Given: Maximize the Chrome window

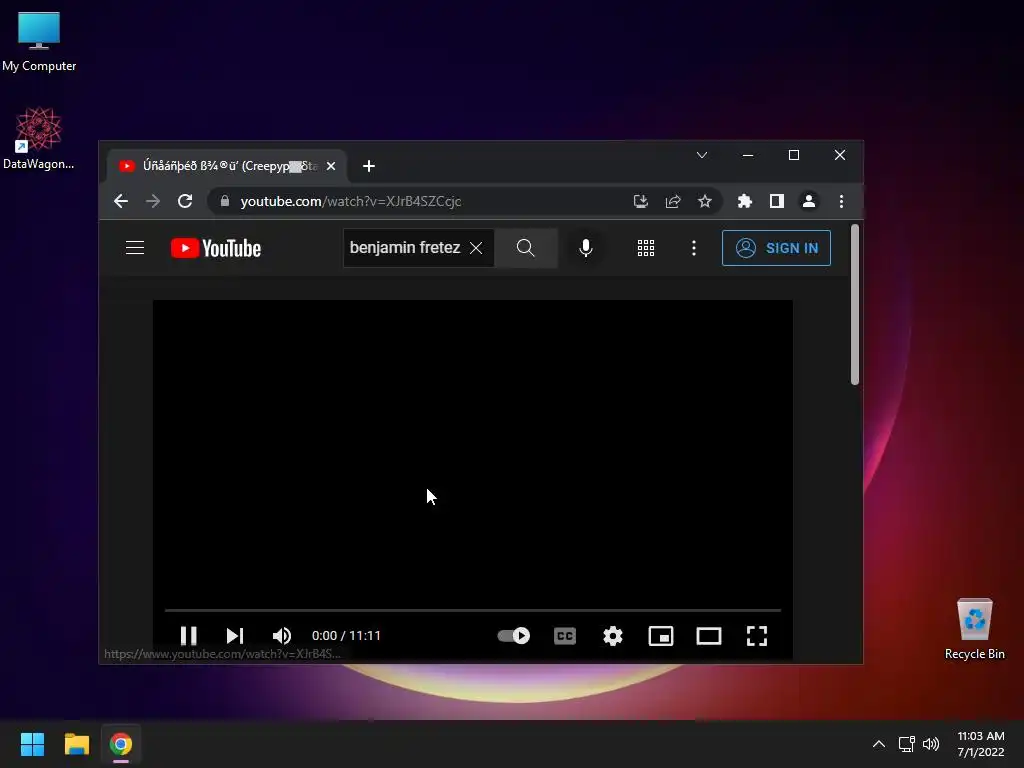Looking at the screenshot, I should click(x=793, y=155).
